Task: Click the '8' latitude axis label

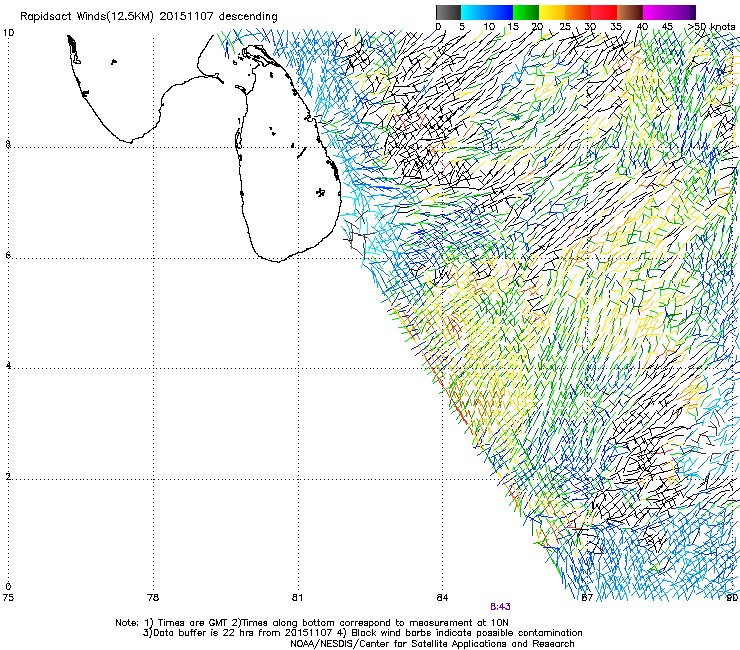Action: point(8,144)
